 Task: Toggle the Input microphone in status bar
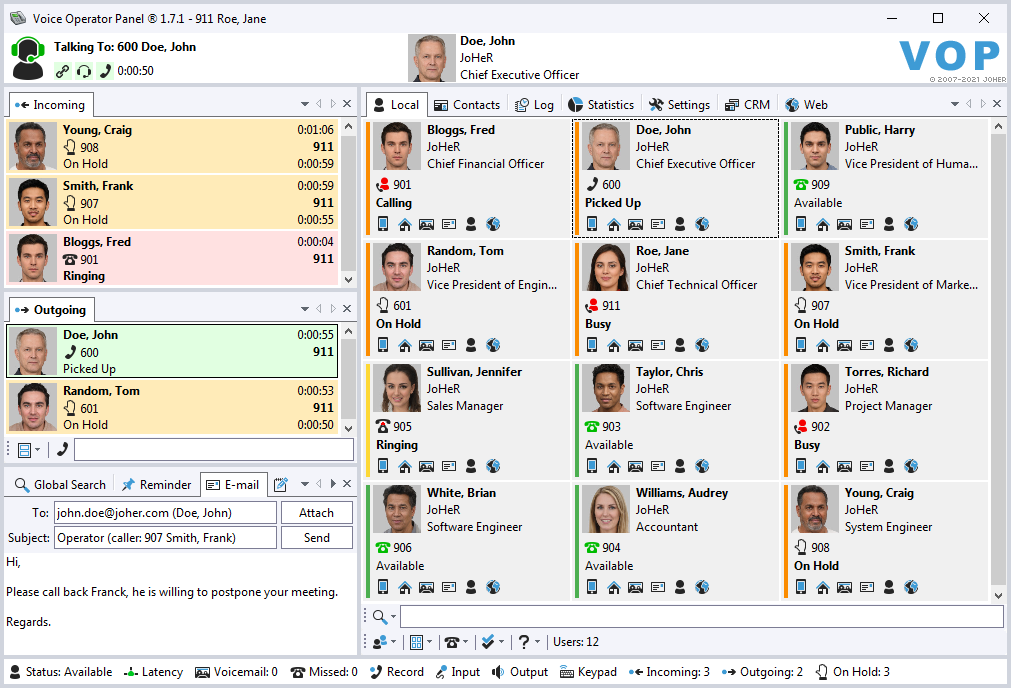(458, 672)
